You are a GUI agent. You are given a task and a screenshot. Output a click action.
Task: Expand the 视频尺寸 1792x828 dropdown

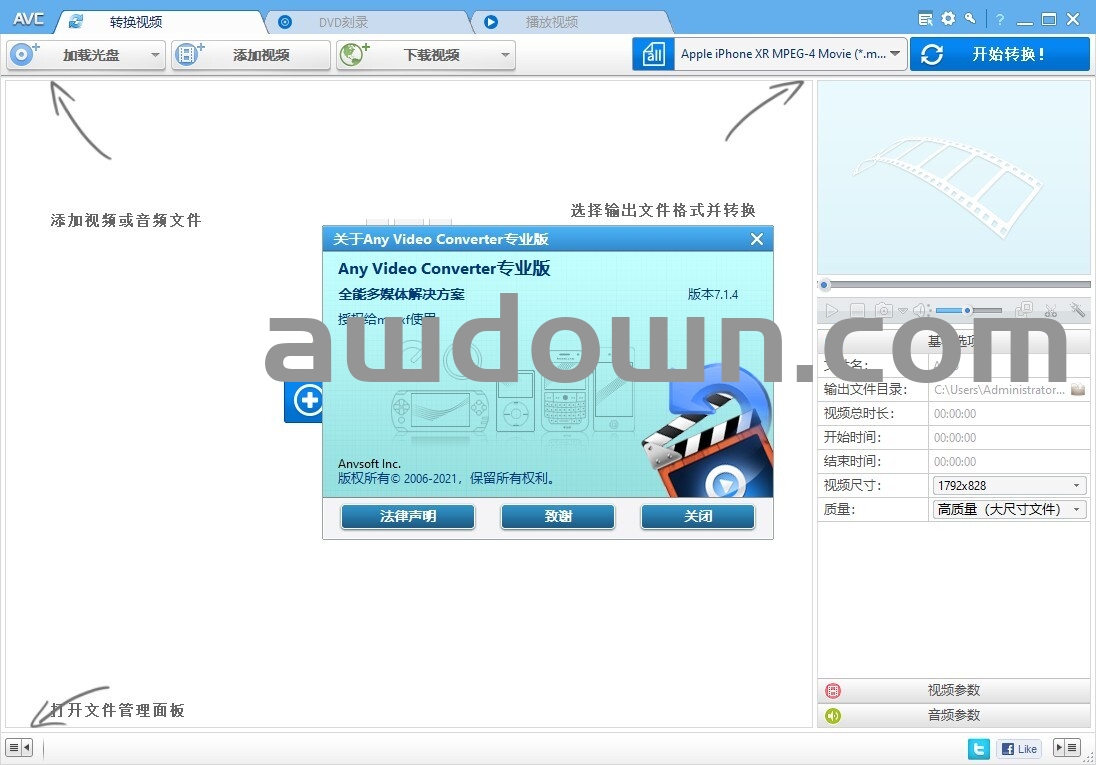pyautogui.click(x=1008, y=485)
